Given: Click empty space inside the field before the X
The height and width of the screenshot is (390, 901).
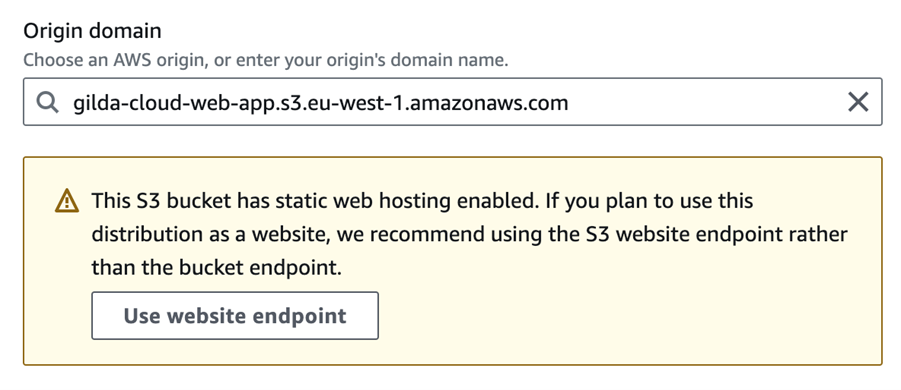Looking at the screenshot, I should (x=707, y=102).
